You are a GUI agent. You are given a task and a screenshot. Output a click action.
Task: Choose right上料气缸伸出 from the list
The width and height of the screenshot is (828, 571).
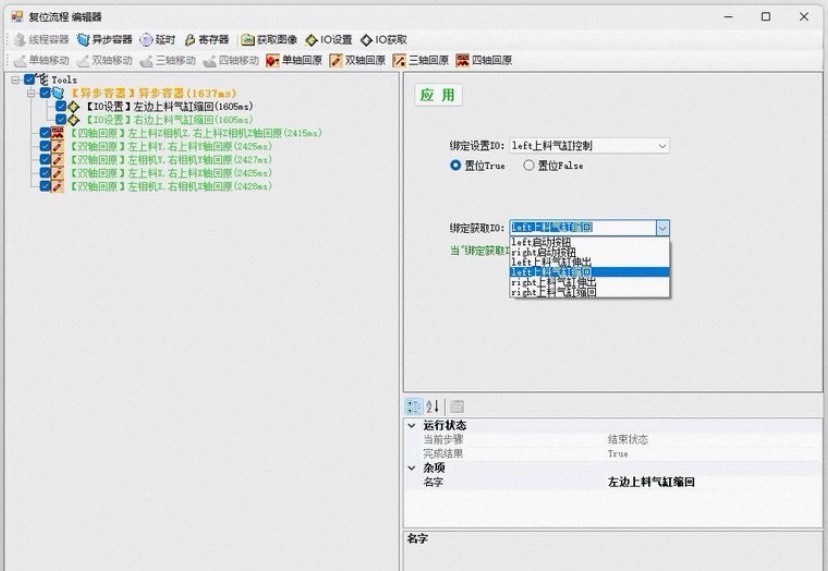click(x=589, y=282)
